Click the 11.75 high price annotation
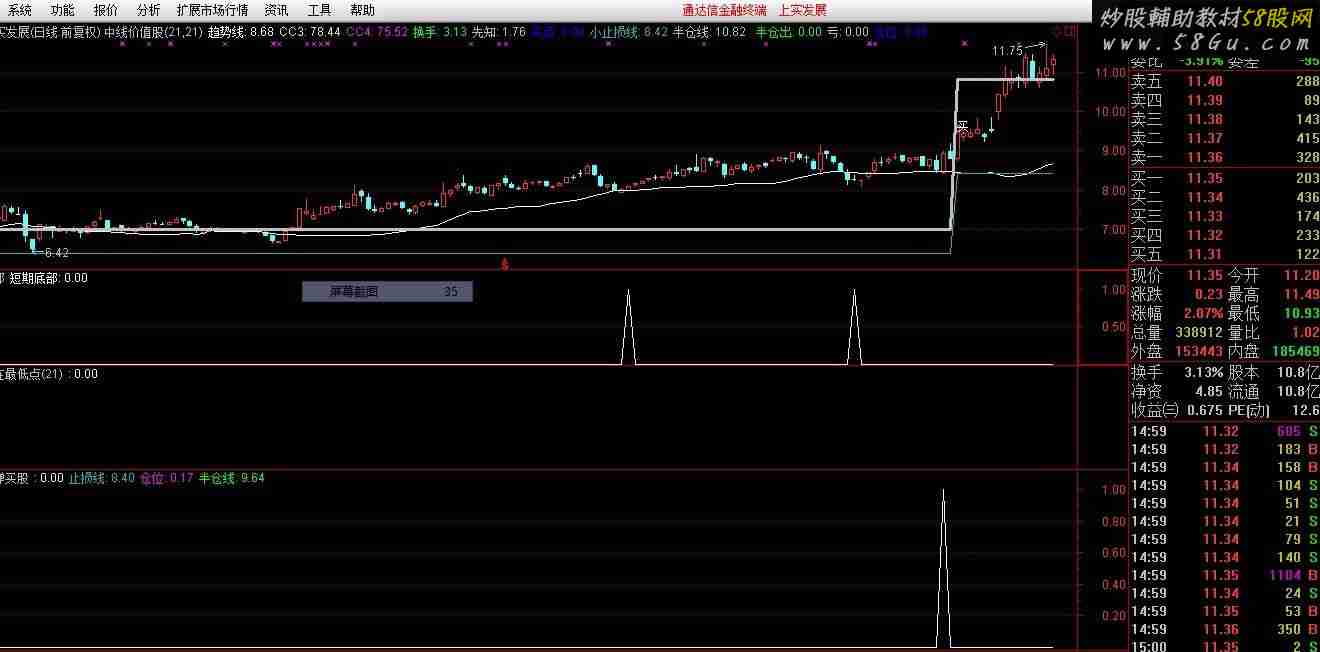Screen dimensions: 1320x652 (1007, 51)
